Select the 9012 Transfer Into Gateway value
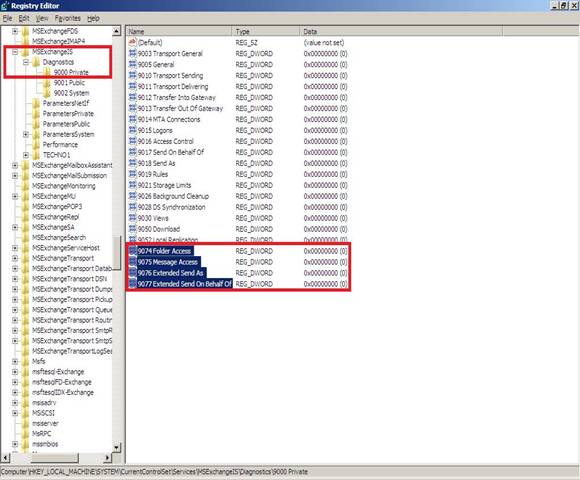This screenshot has height=480, width=580. pyautogui.click(x=176, y=97)
